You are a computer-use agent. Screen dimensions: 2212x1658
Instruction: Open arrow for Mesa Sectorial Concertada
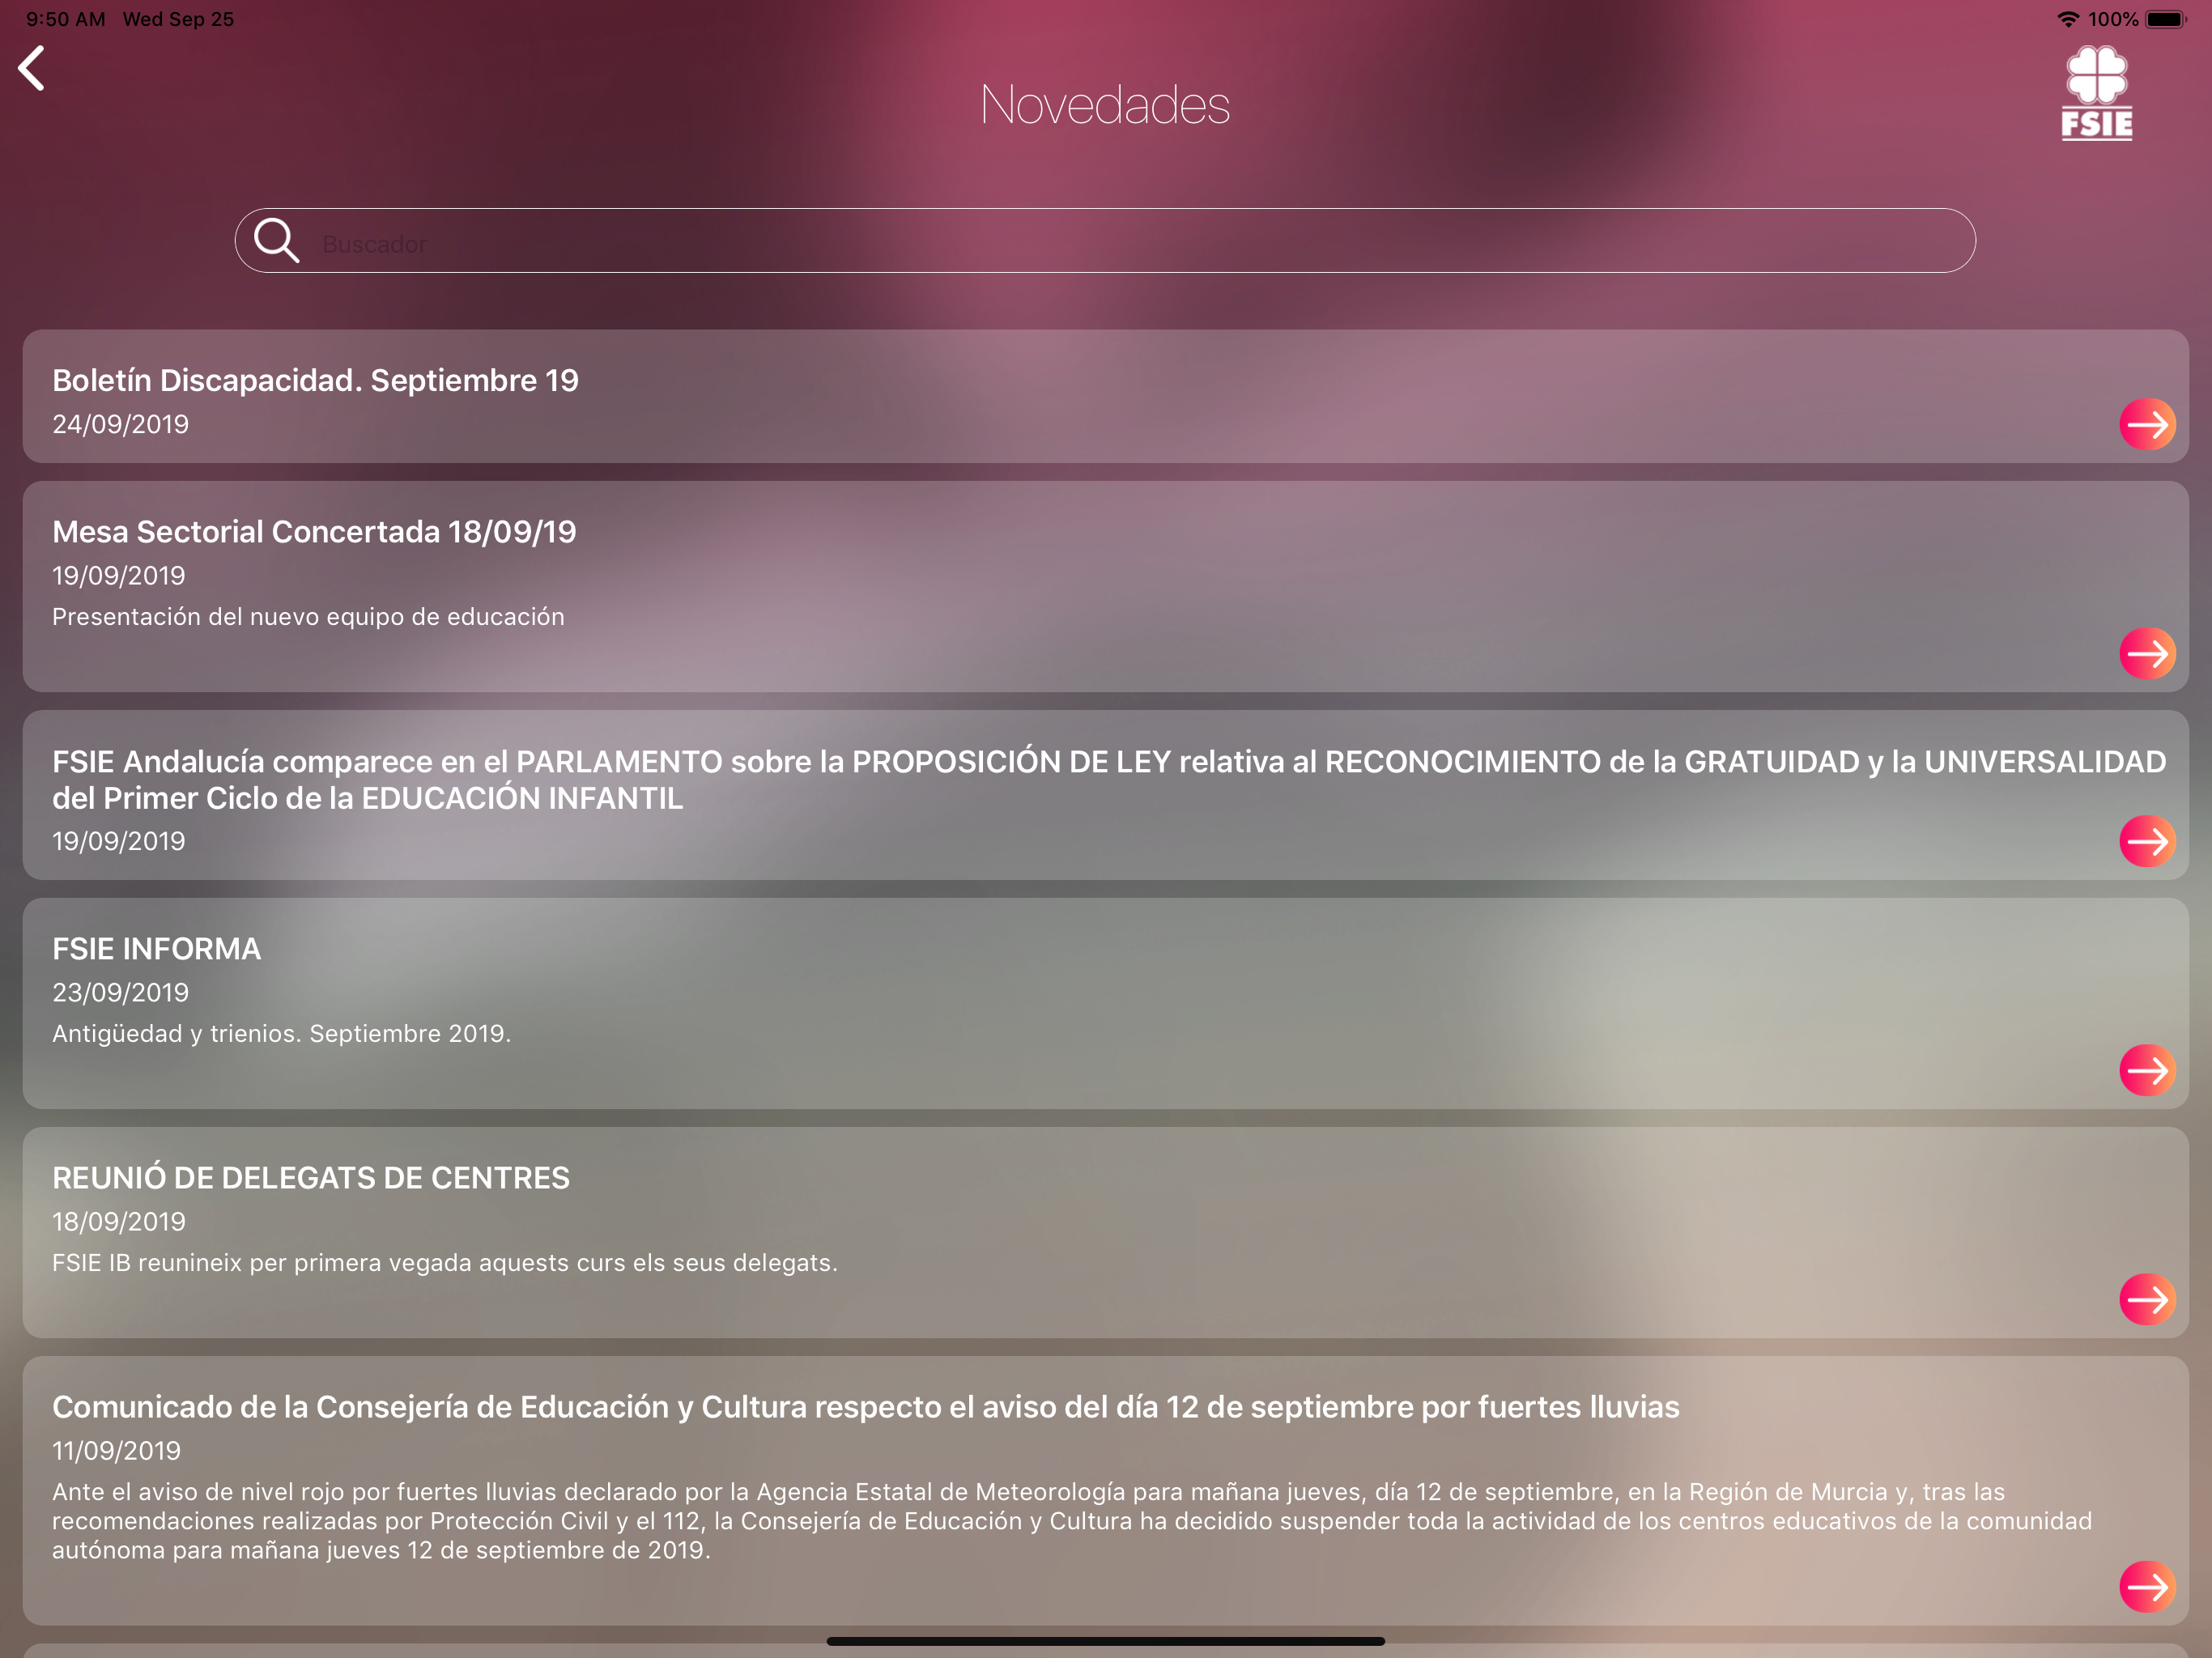point(2147,654)
